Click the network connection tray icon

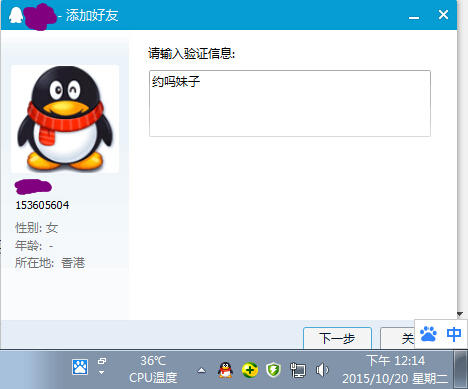coord(298,370)
